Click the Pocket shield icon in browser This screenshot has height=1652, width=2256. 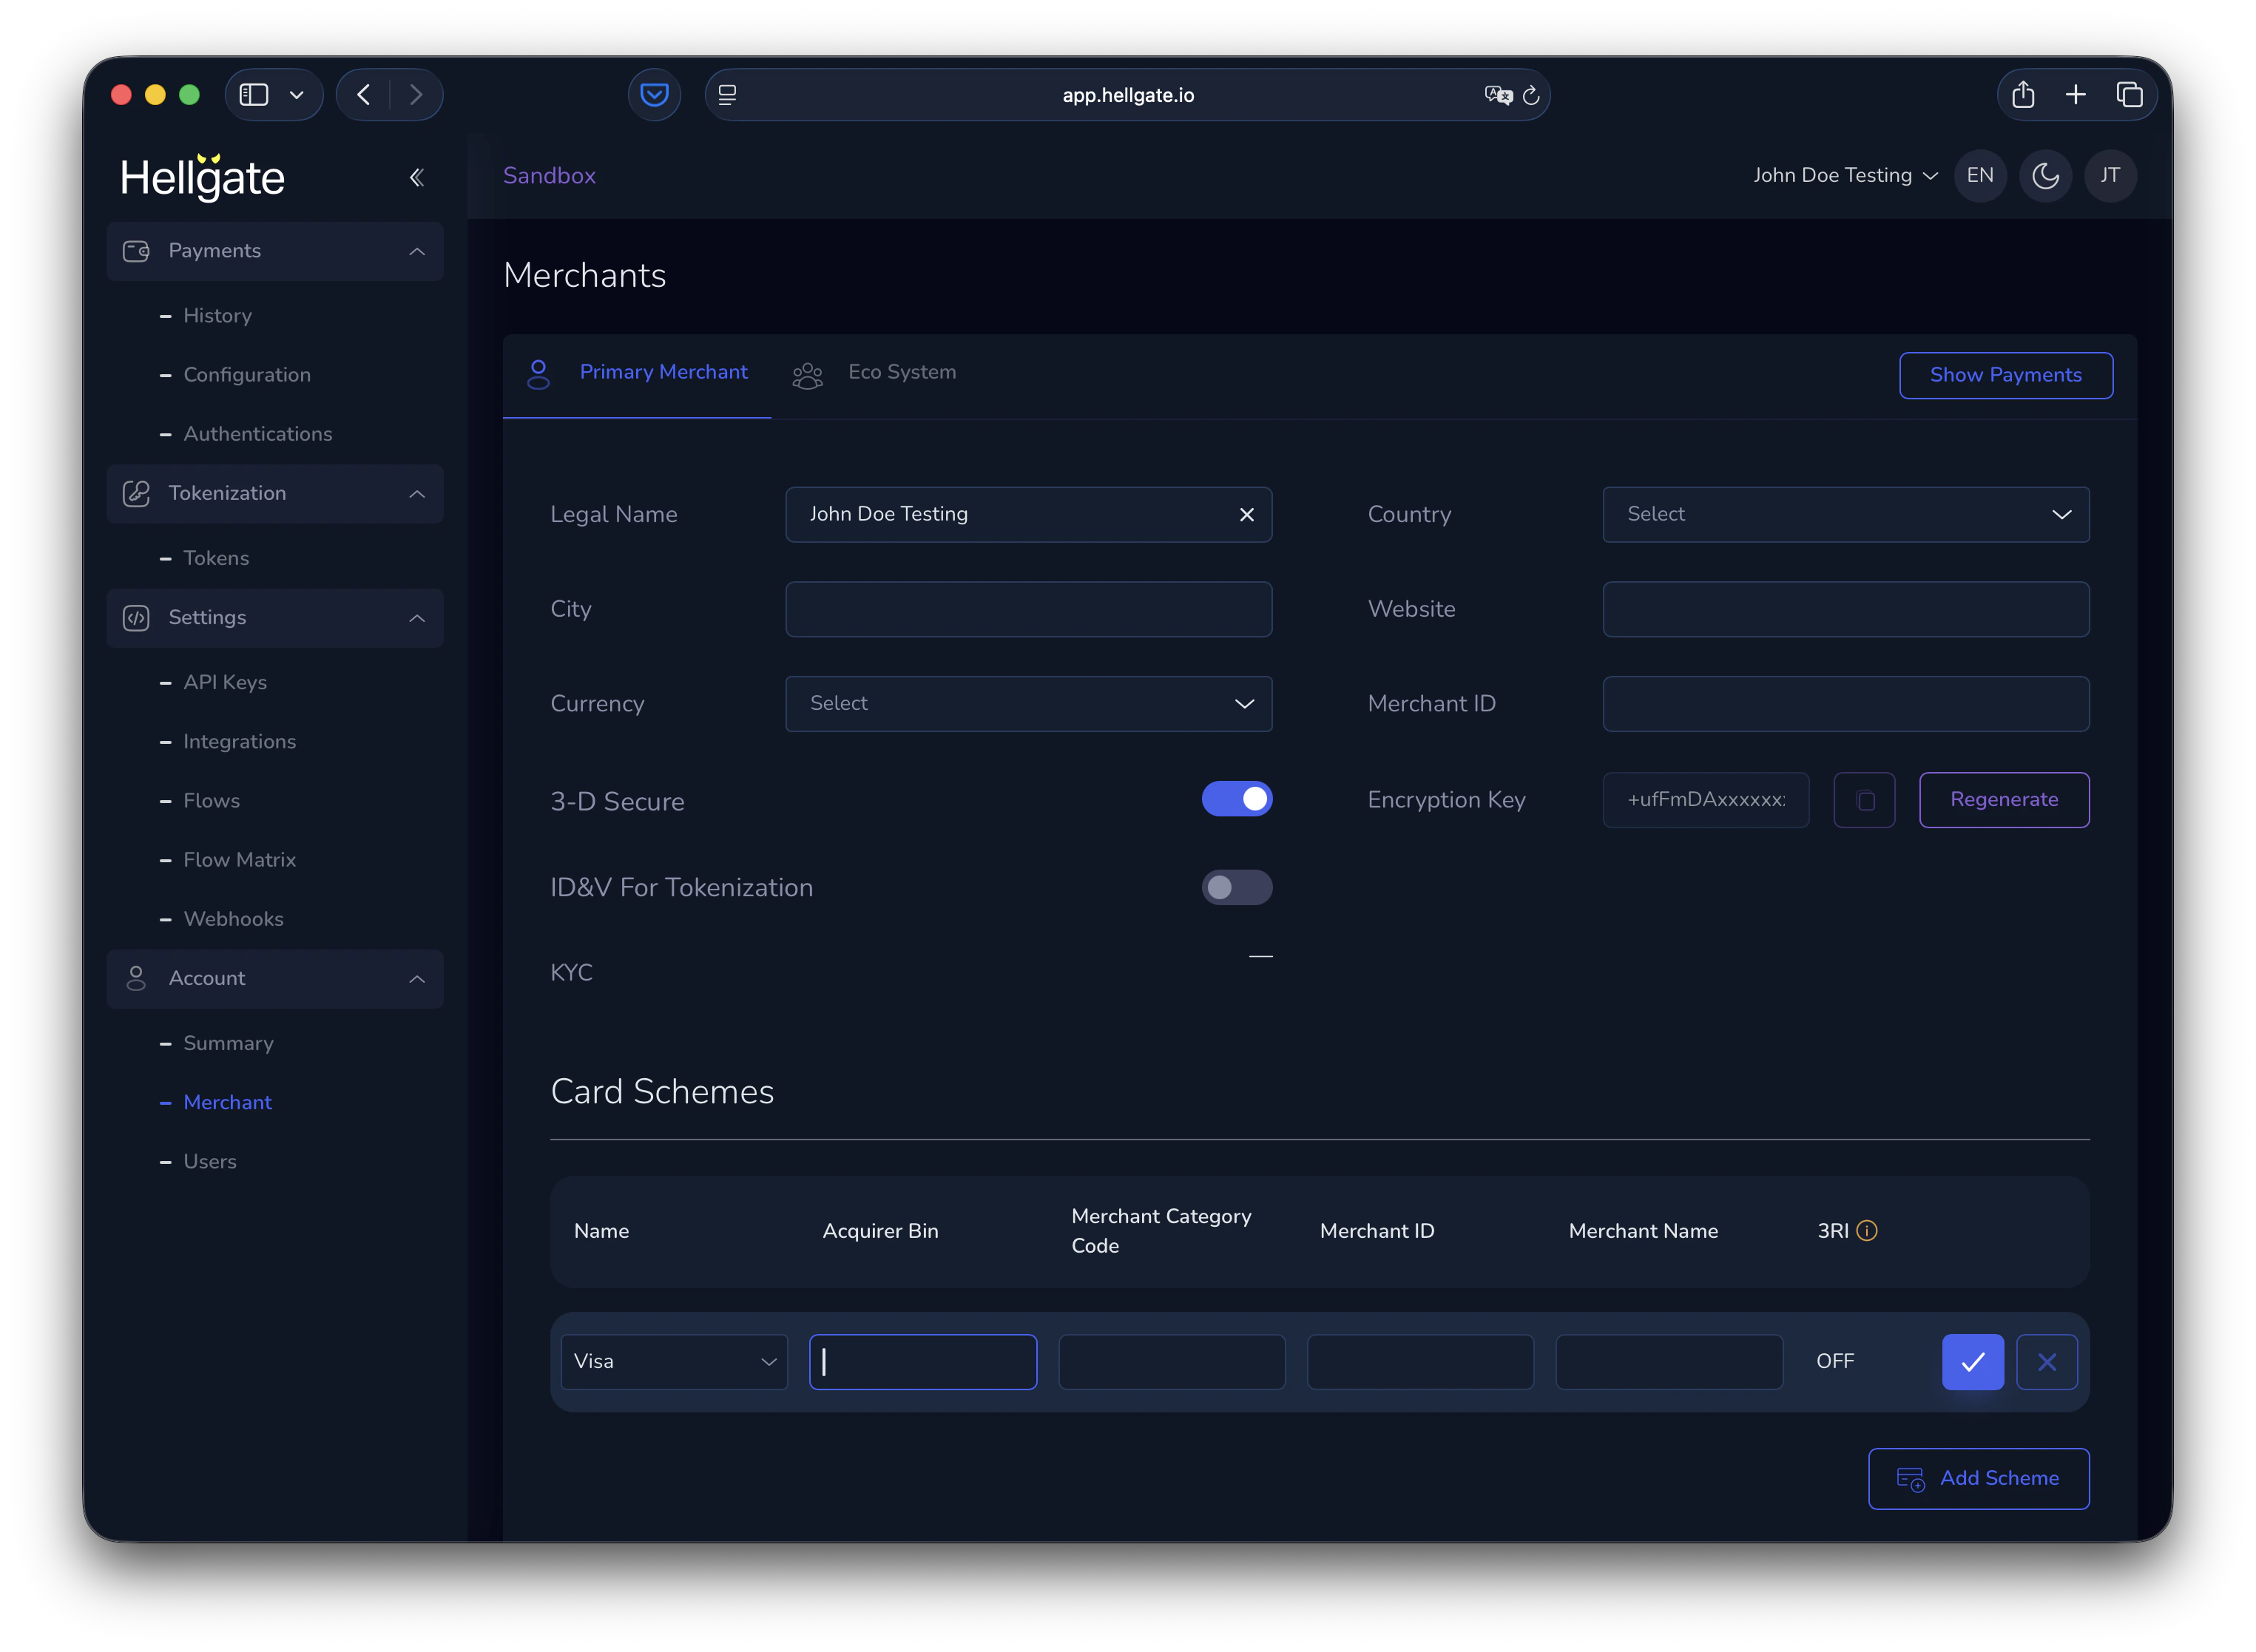[654, 95]
